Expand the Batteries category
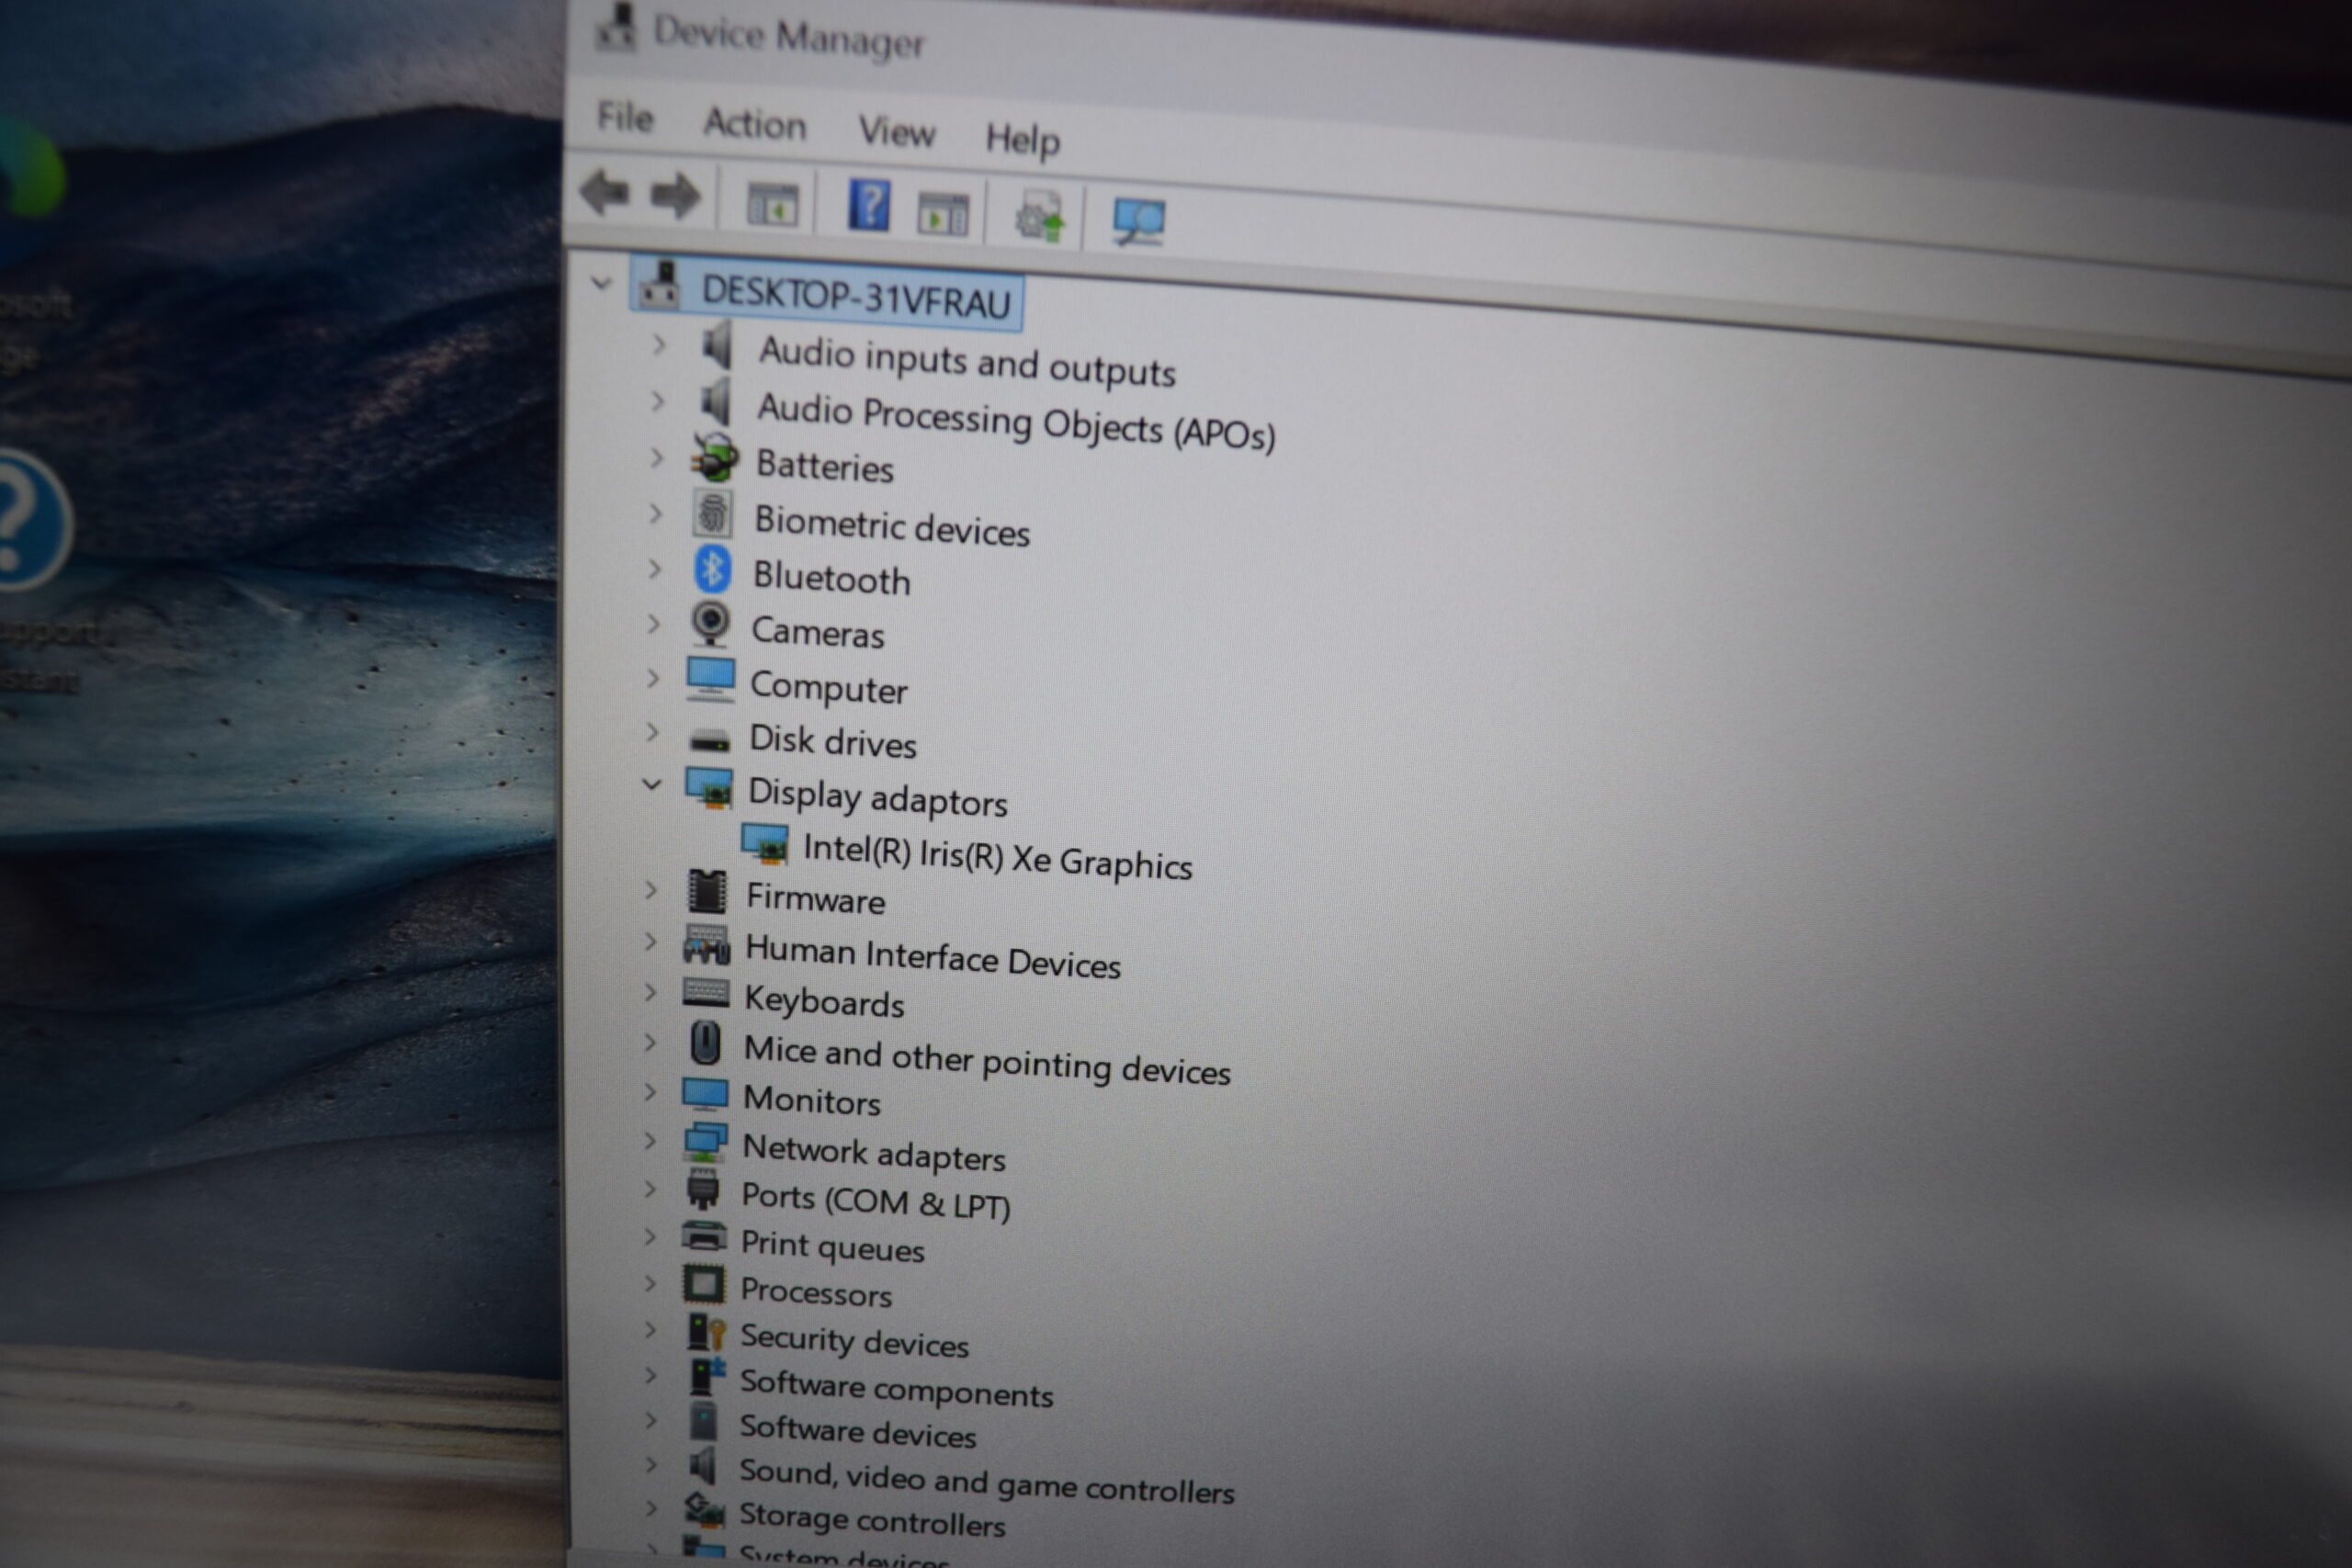The width and height of the screenshot is (2352, 1568). 656,458
